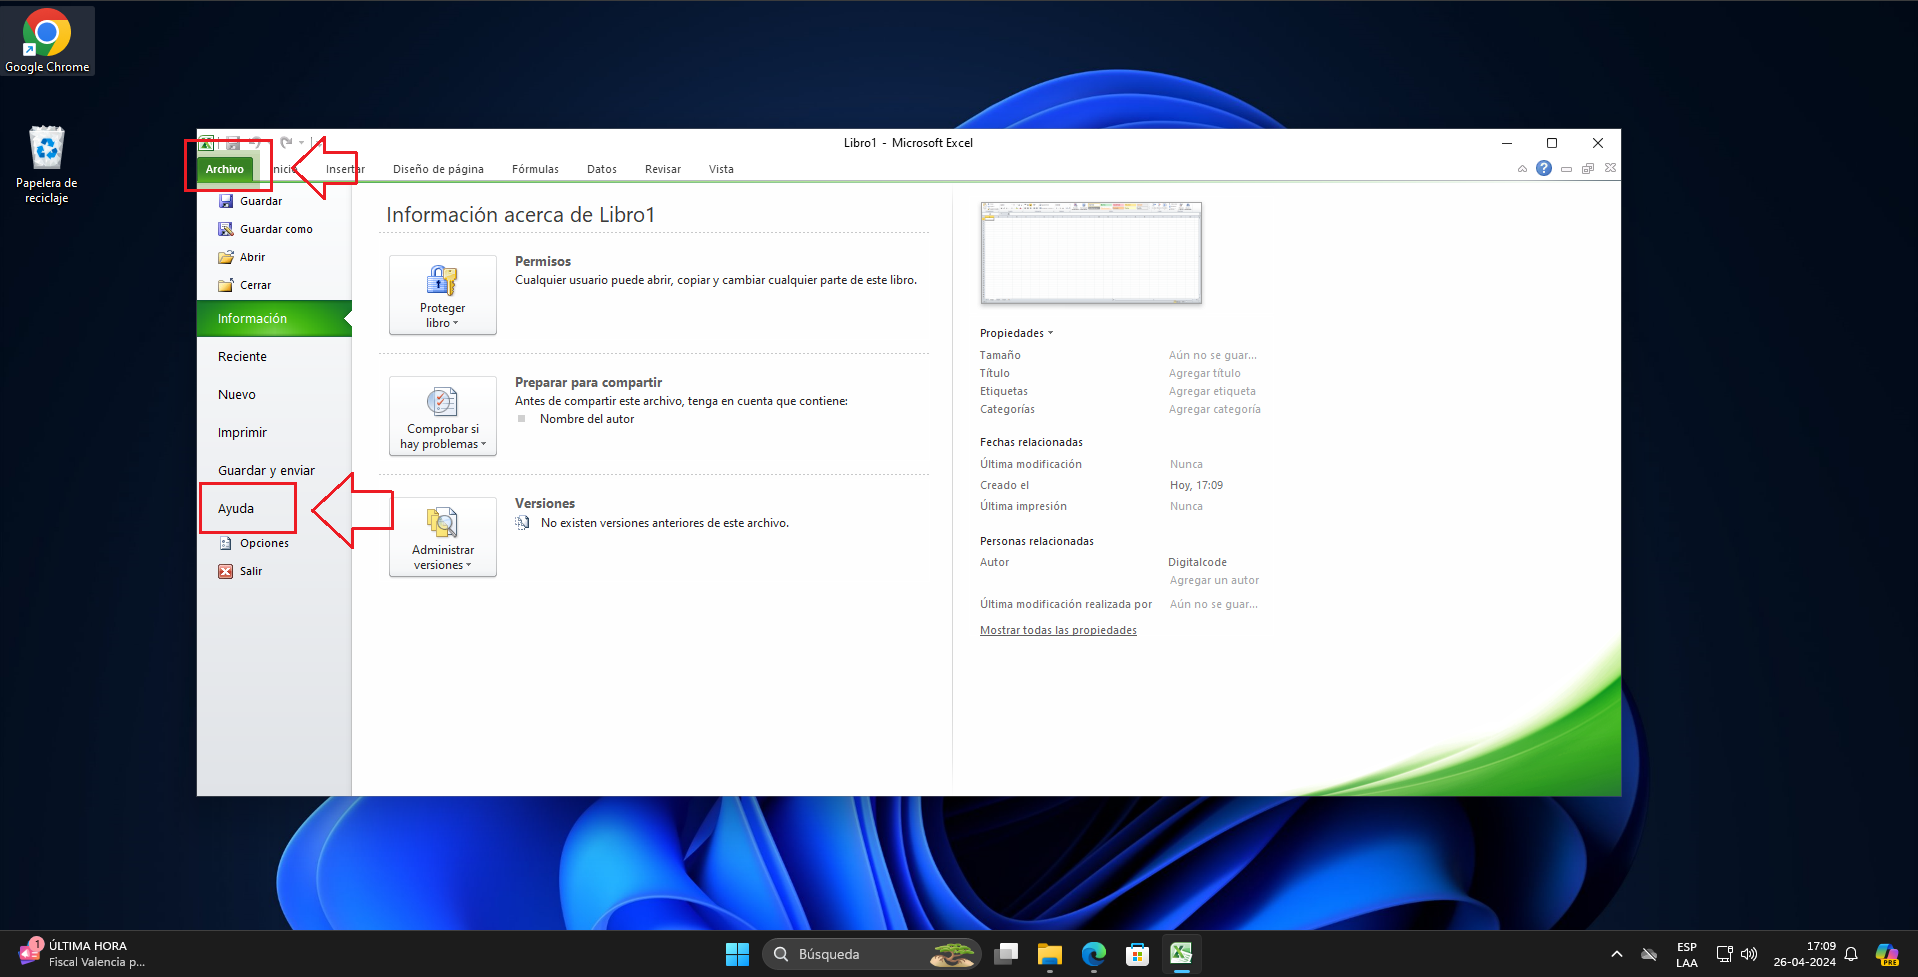Click the cloud sync icon in system tray
This screenshot has width=1918, height=977.
(1649, 954)
